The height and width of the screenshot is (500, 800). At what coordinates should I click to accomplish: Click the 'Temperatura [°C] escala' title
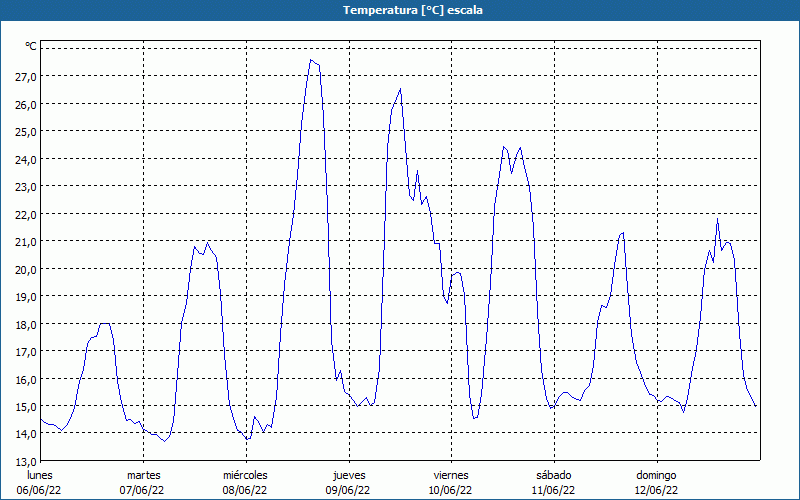pos(413,10)
